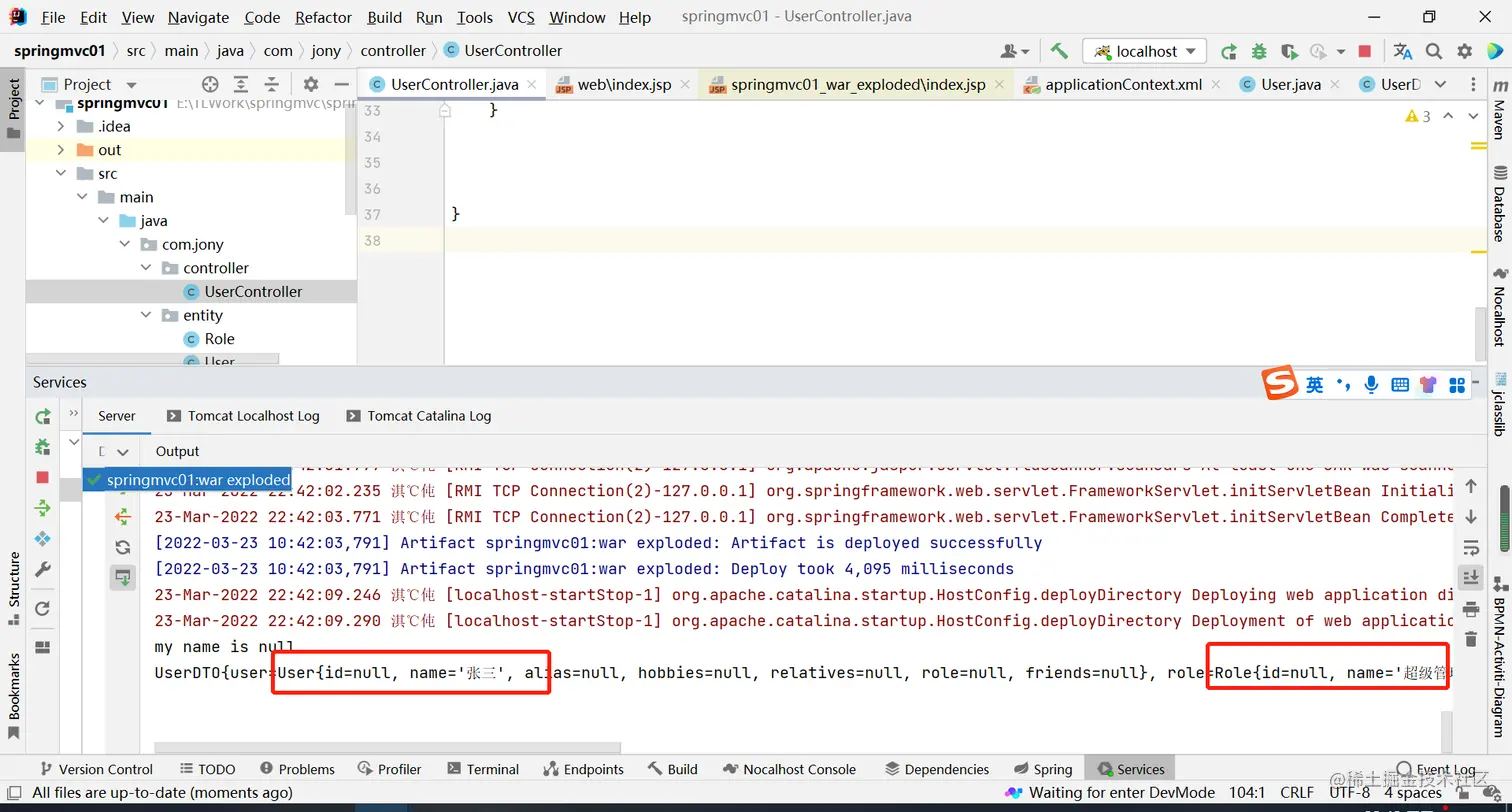
Task: Stop the running server from main toolbar
Action: [1365, 51]
